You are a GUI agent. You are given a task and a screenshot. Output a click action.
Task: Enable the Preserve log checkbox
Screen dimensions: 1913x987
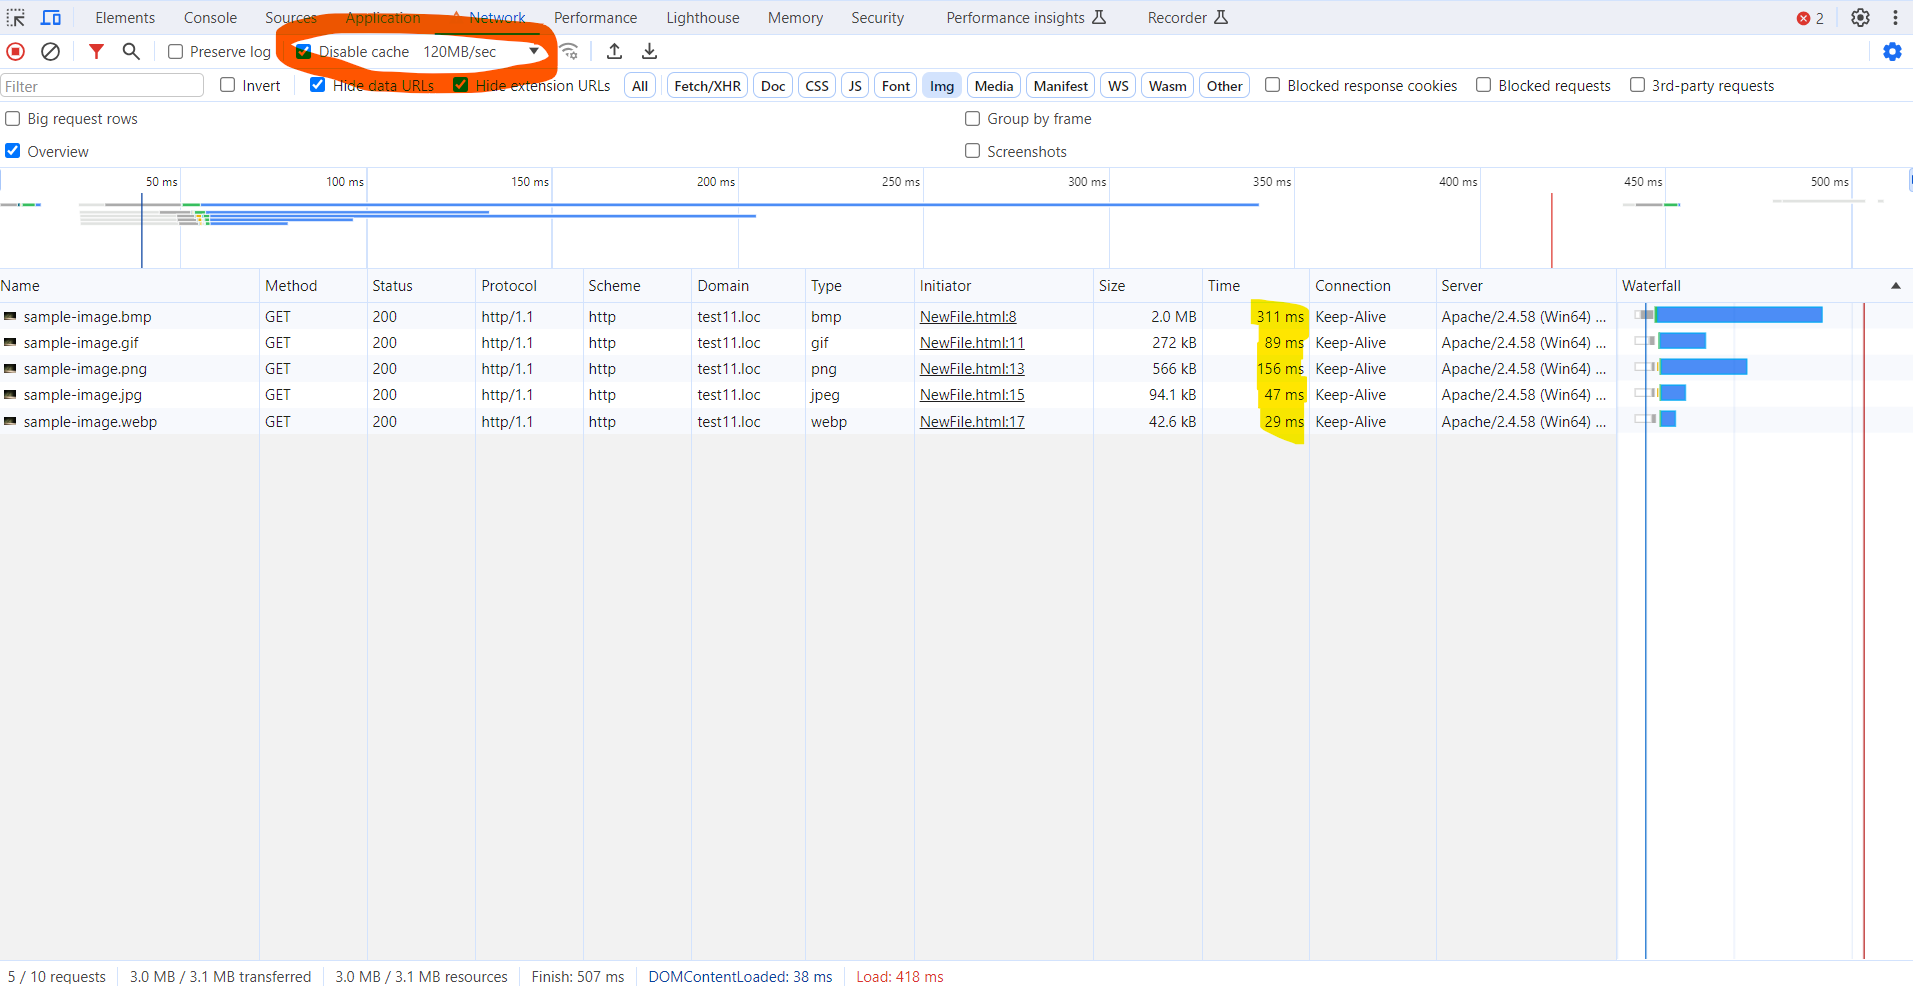pyautogui.click(x=176, y=52)
